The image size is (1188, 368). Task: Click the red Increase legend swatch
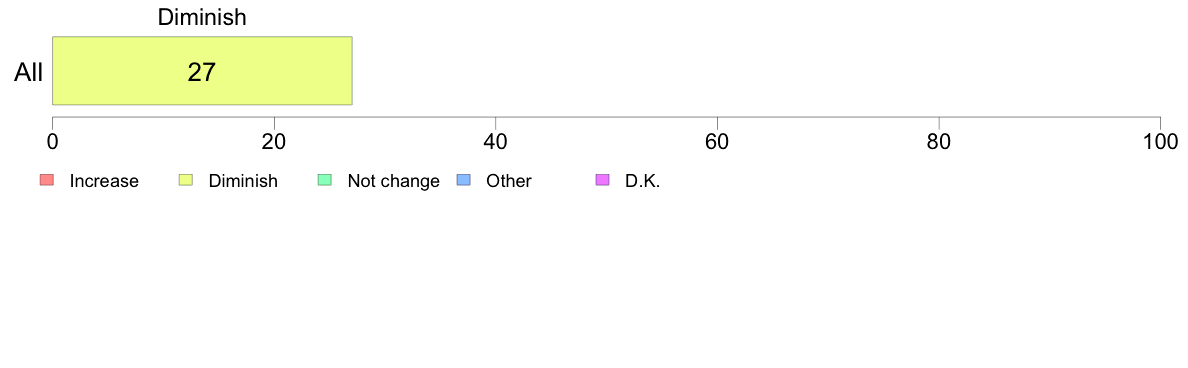[x=47, y=180]
